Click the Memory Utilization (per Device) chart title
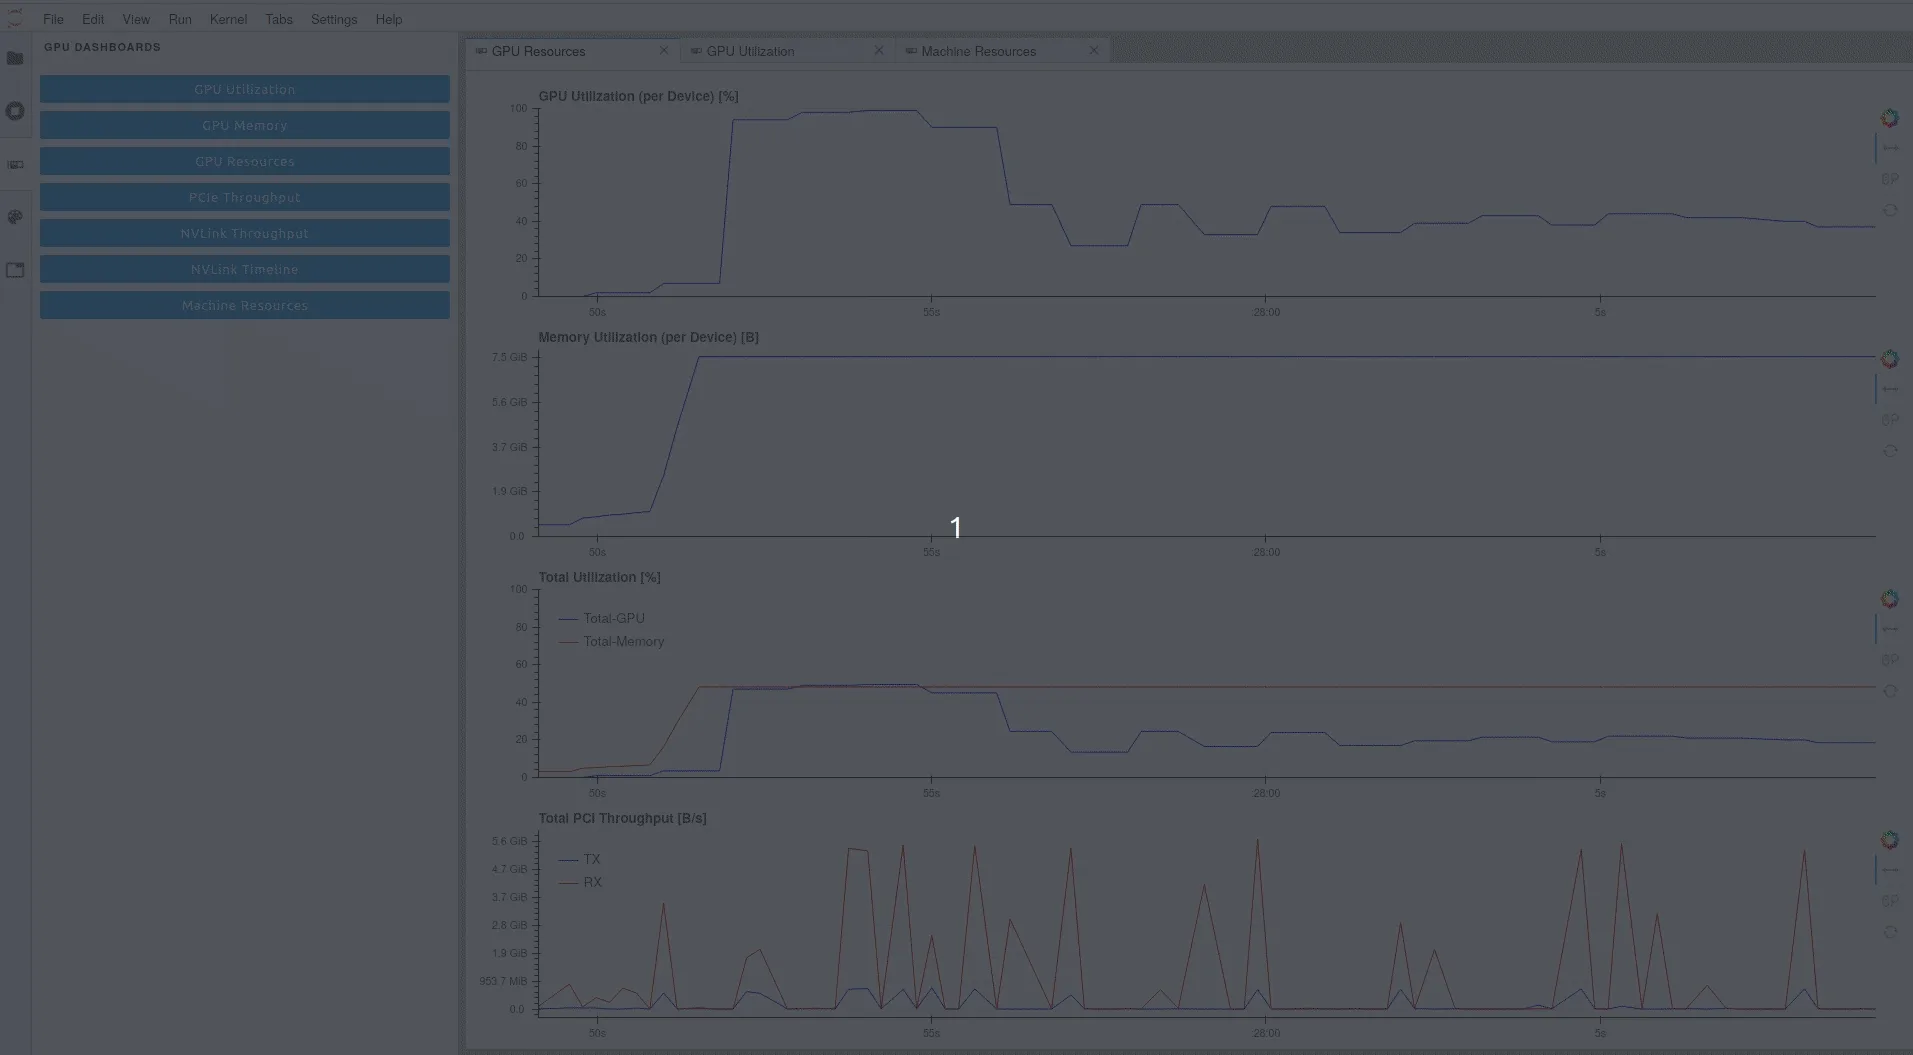This screenshot has height=1055, width=1913. (648, 337)
